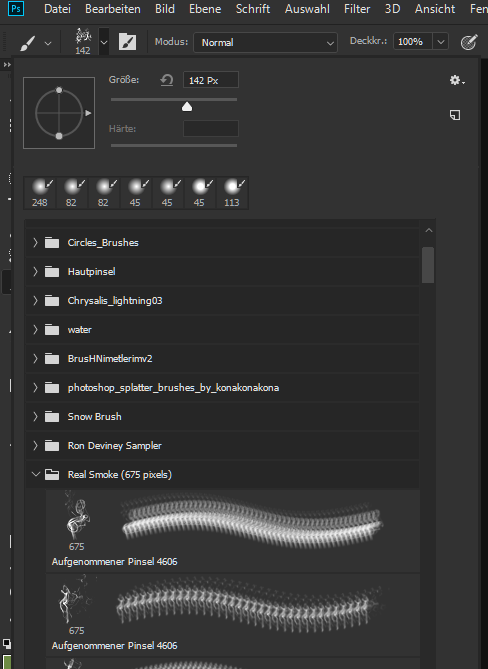Expand the Hautpinsel folder

(x=35, y=271)
